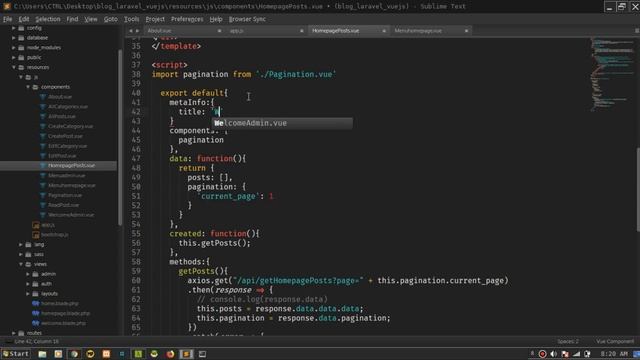Click the sidebar vertical scrollbar
Viewport: 640px width, 360px height.
[120, 137]
